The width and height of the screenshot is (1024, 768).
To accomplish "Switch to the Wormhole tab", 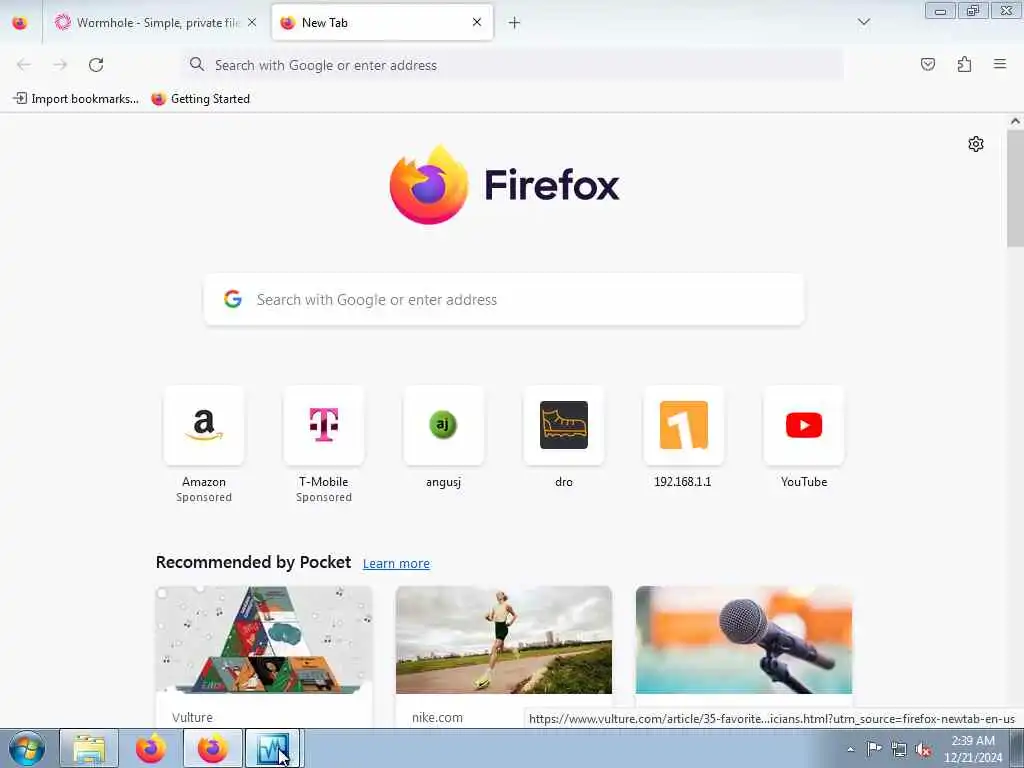I will point(155,23).
